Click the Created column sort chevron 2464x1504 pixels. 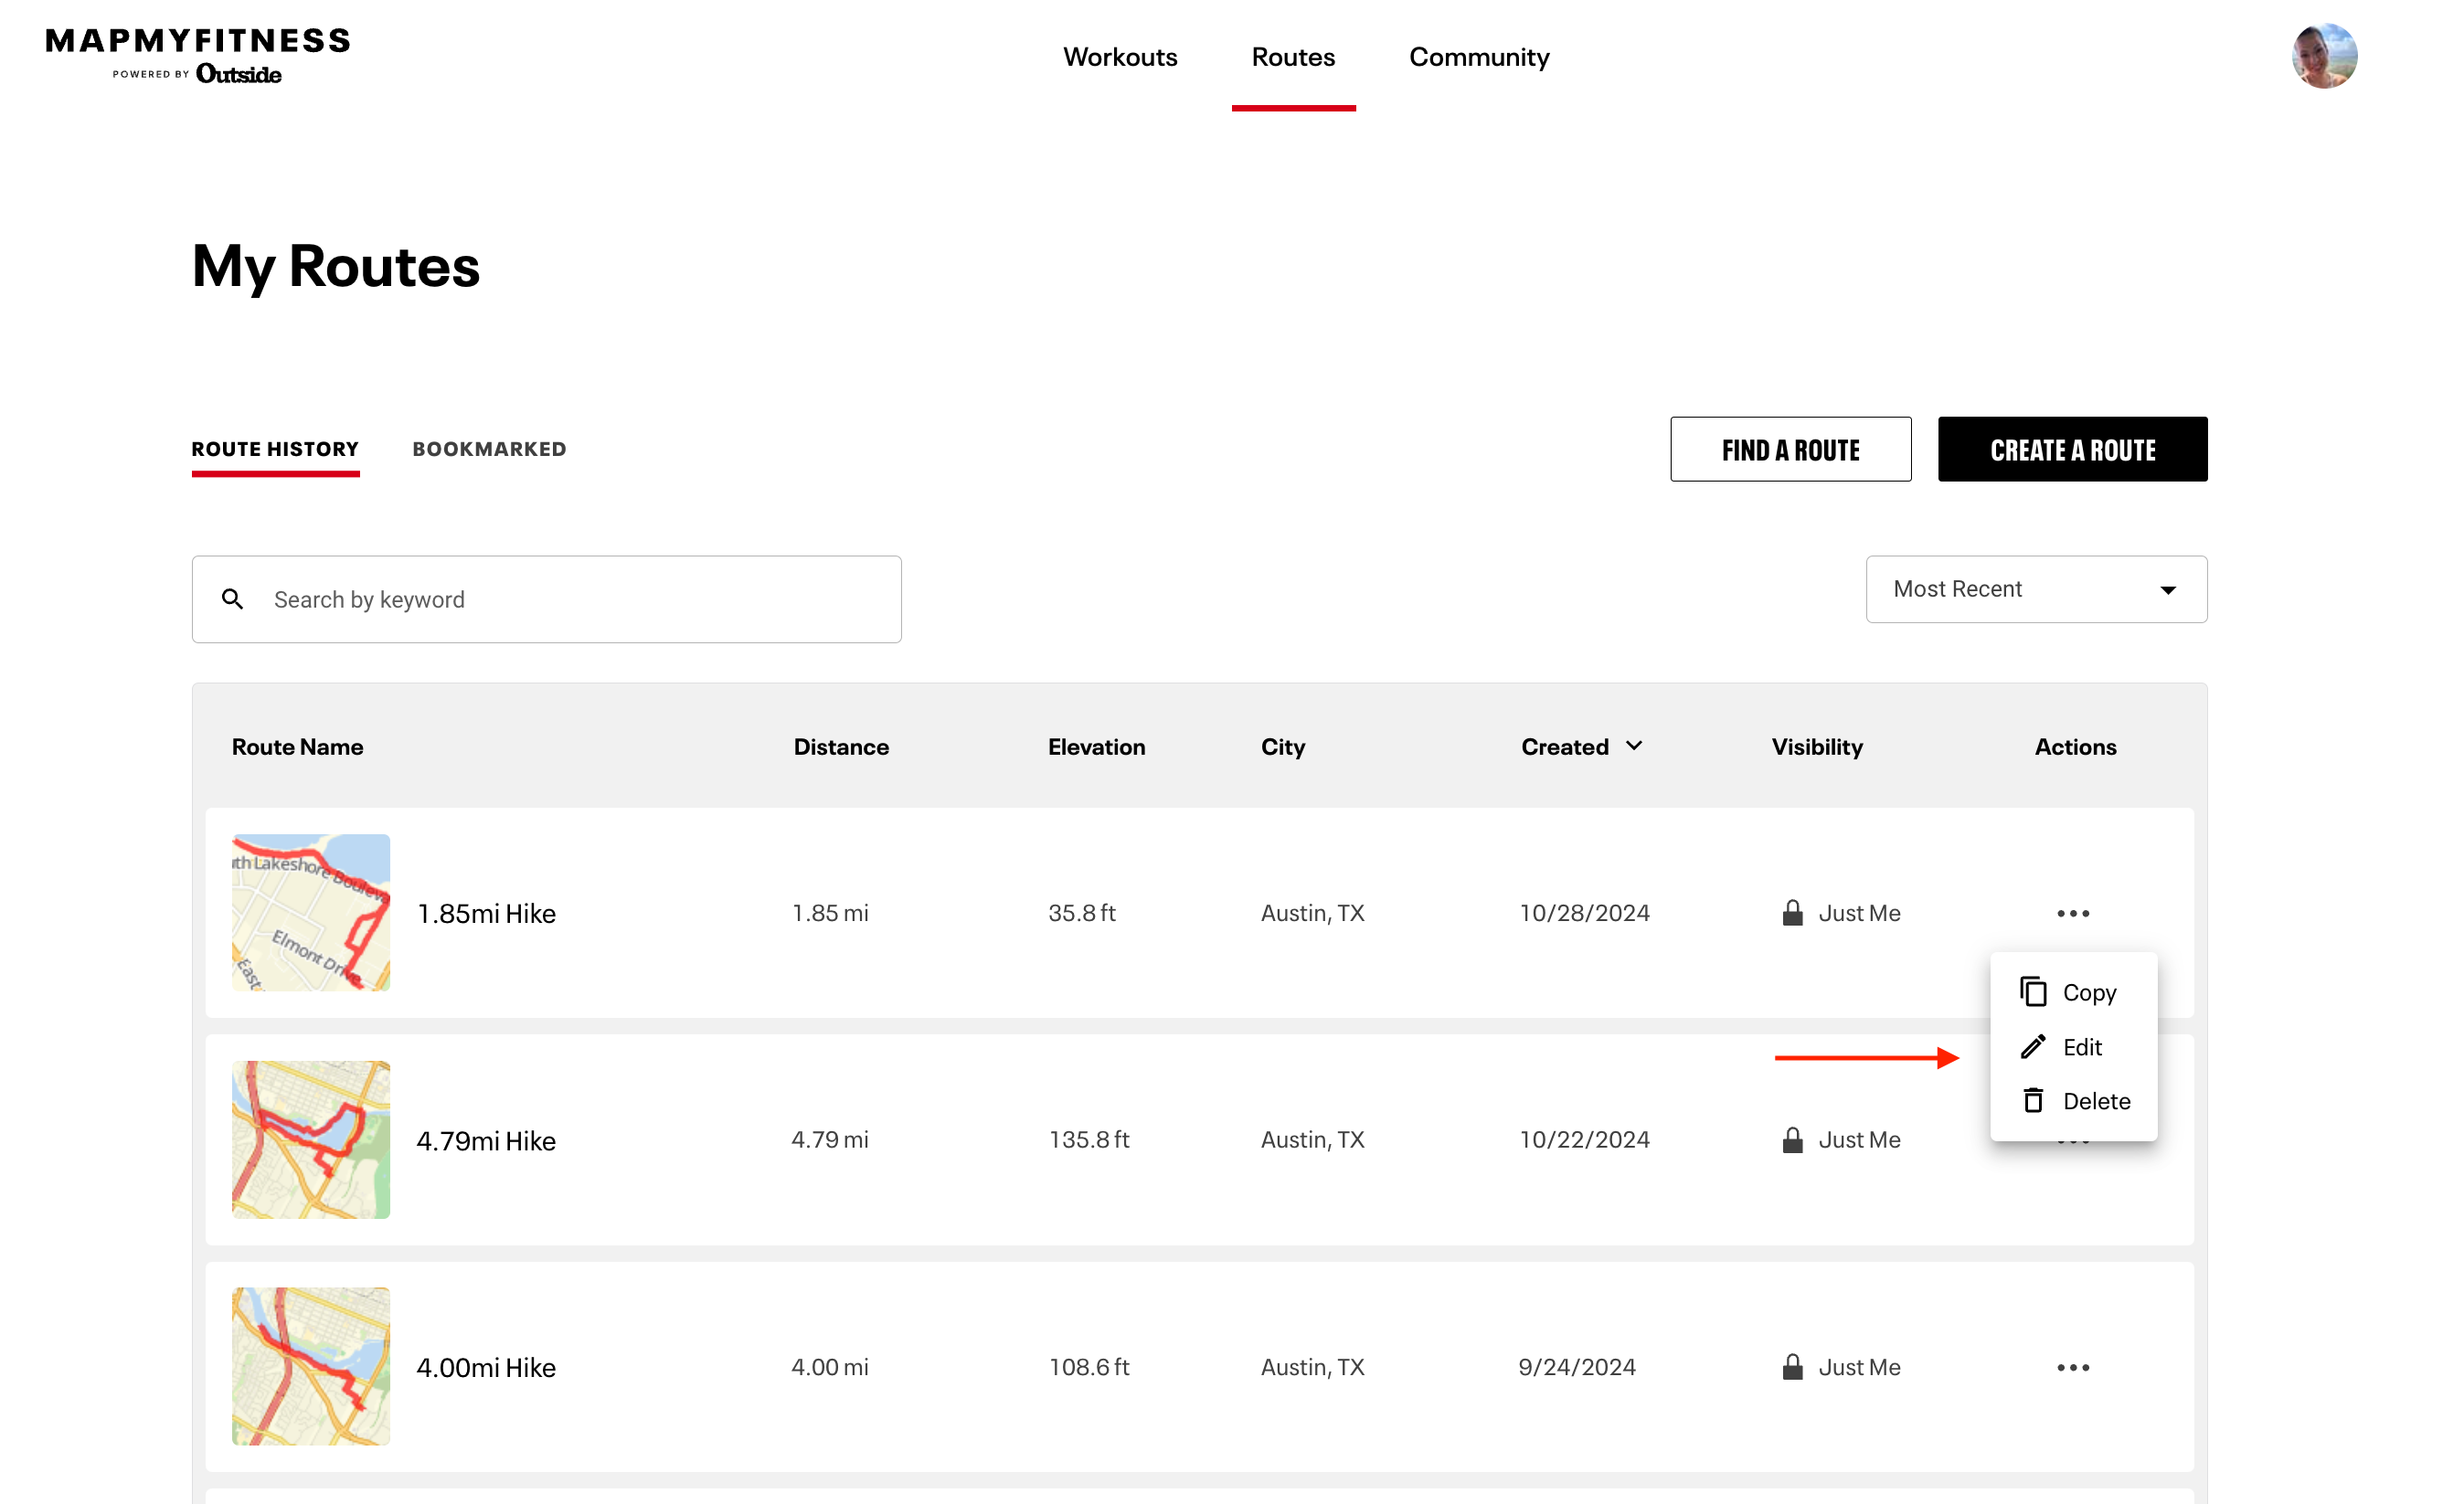(1634, 745)
